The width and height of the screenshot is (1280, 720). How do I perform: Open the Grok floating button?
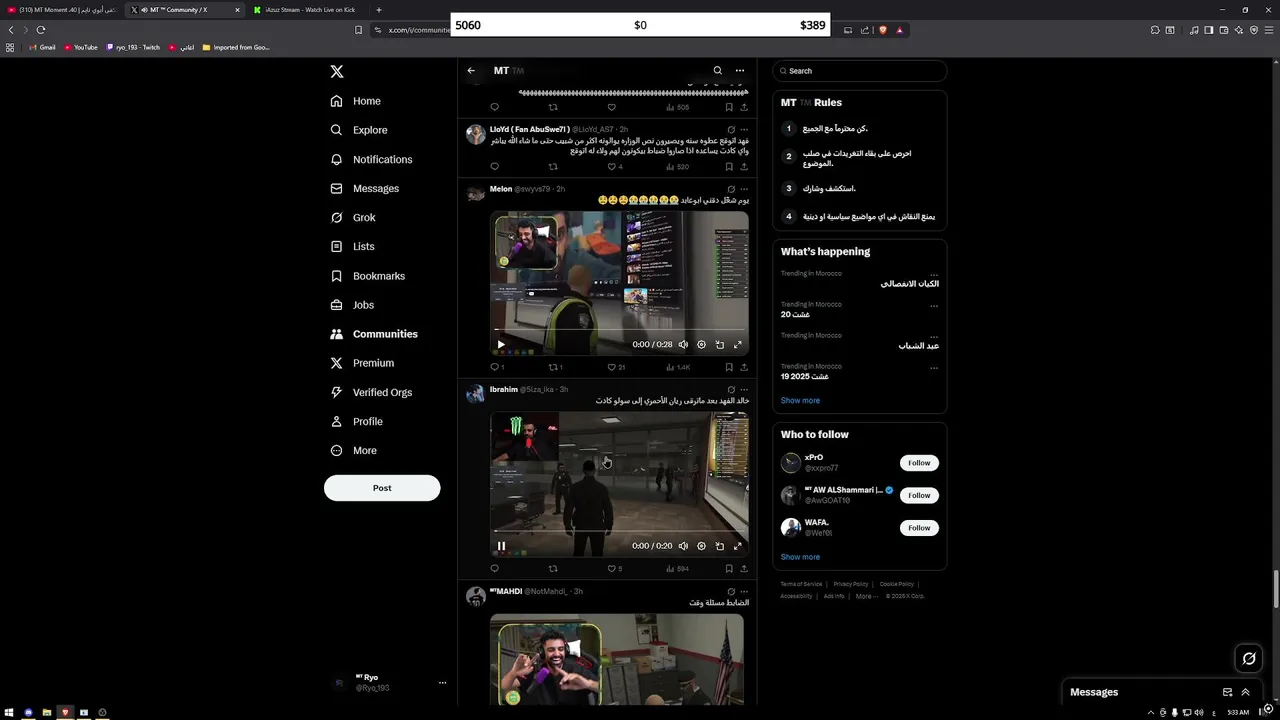click(x=1249, y=658)
